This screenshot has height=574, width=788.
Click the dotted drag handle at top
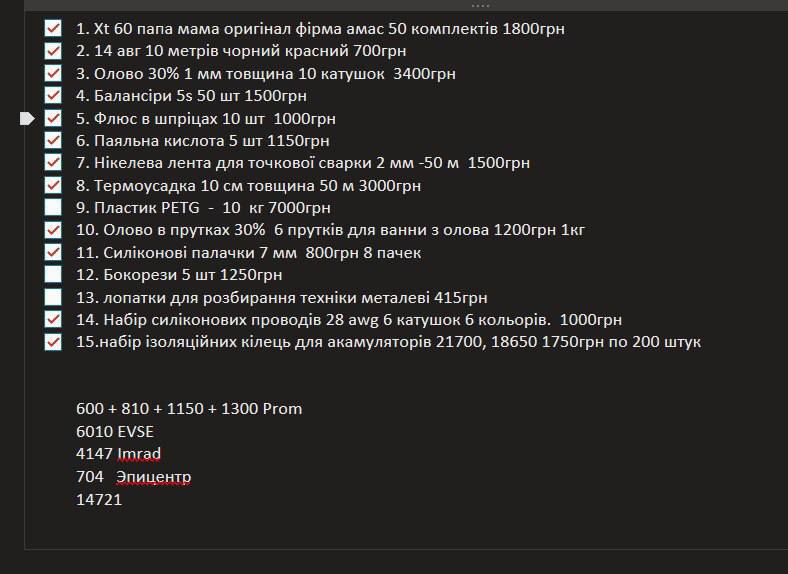[480, 6]
